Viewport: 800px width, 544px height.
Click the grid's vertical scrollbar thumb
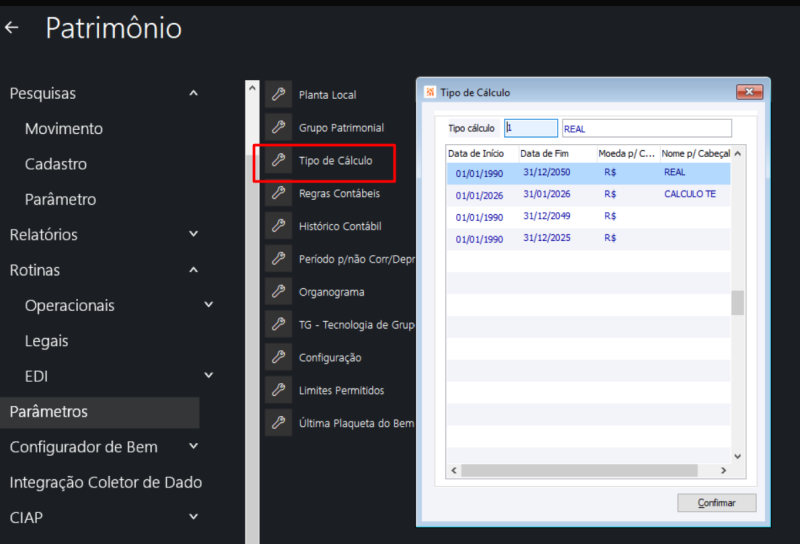738,303
